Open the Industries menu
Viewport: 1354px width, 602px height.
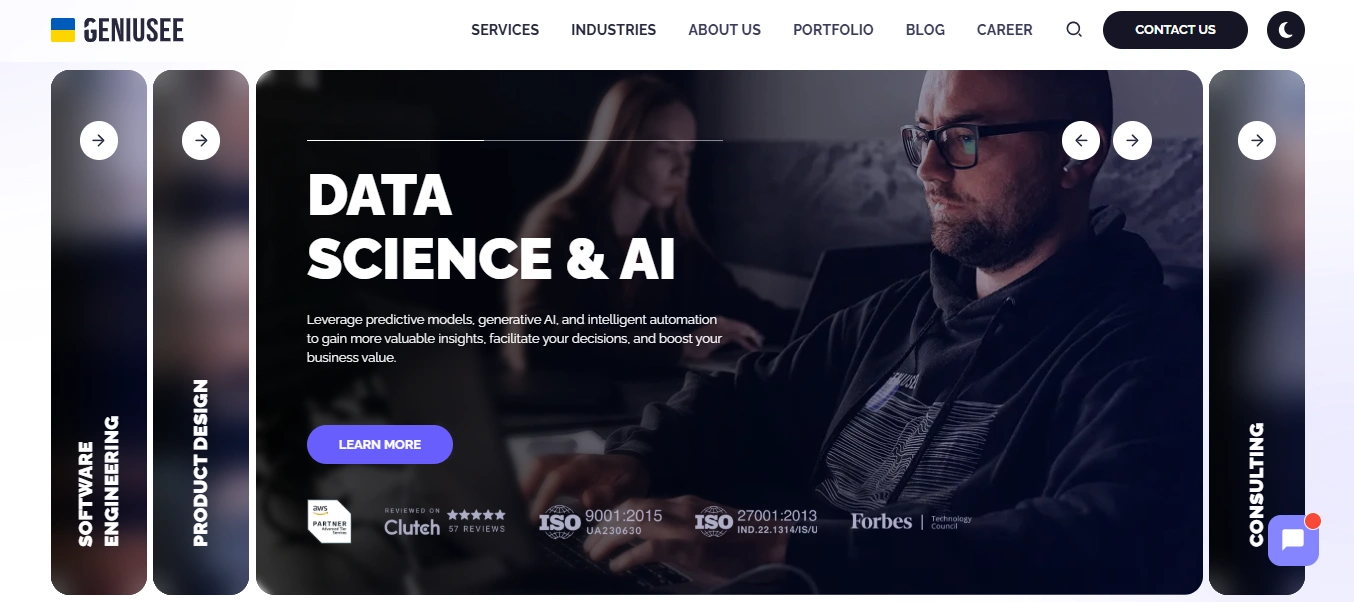click(613, 30)
